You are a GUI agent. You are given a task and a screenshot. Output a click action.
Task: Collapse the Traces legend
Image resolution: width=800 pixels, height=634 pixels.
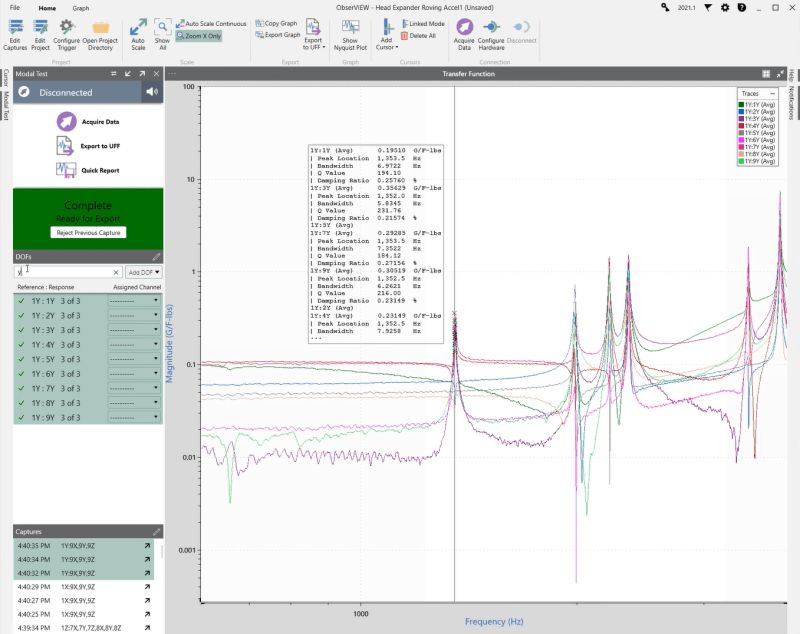772,94
